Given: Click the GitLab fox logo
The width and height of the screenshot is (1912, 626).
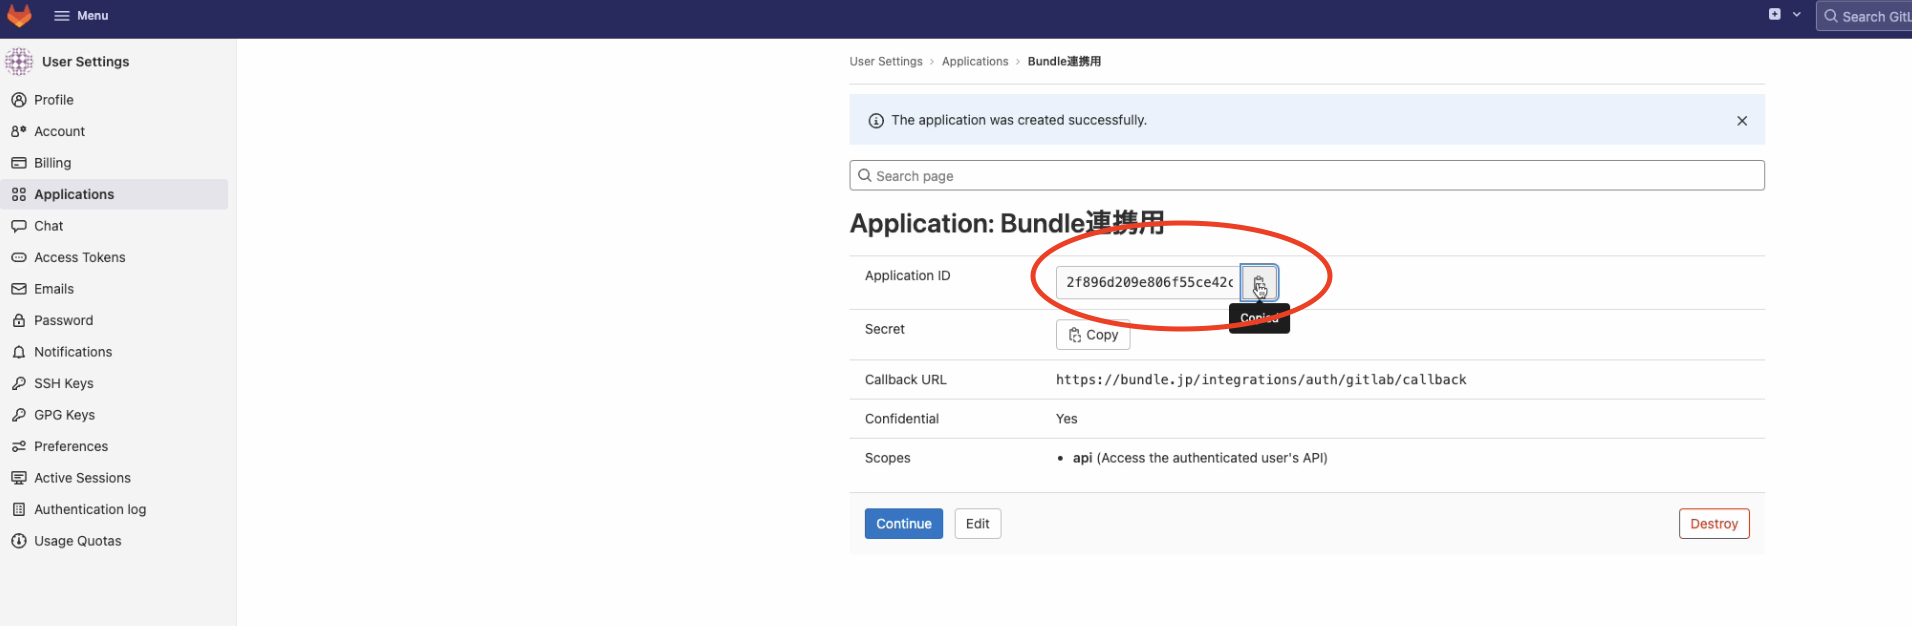Looking at the screenshot, I should click(x=19, y=16).
